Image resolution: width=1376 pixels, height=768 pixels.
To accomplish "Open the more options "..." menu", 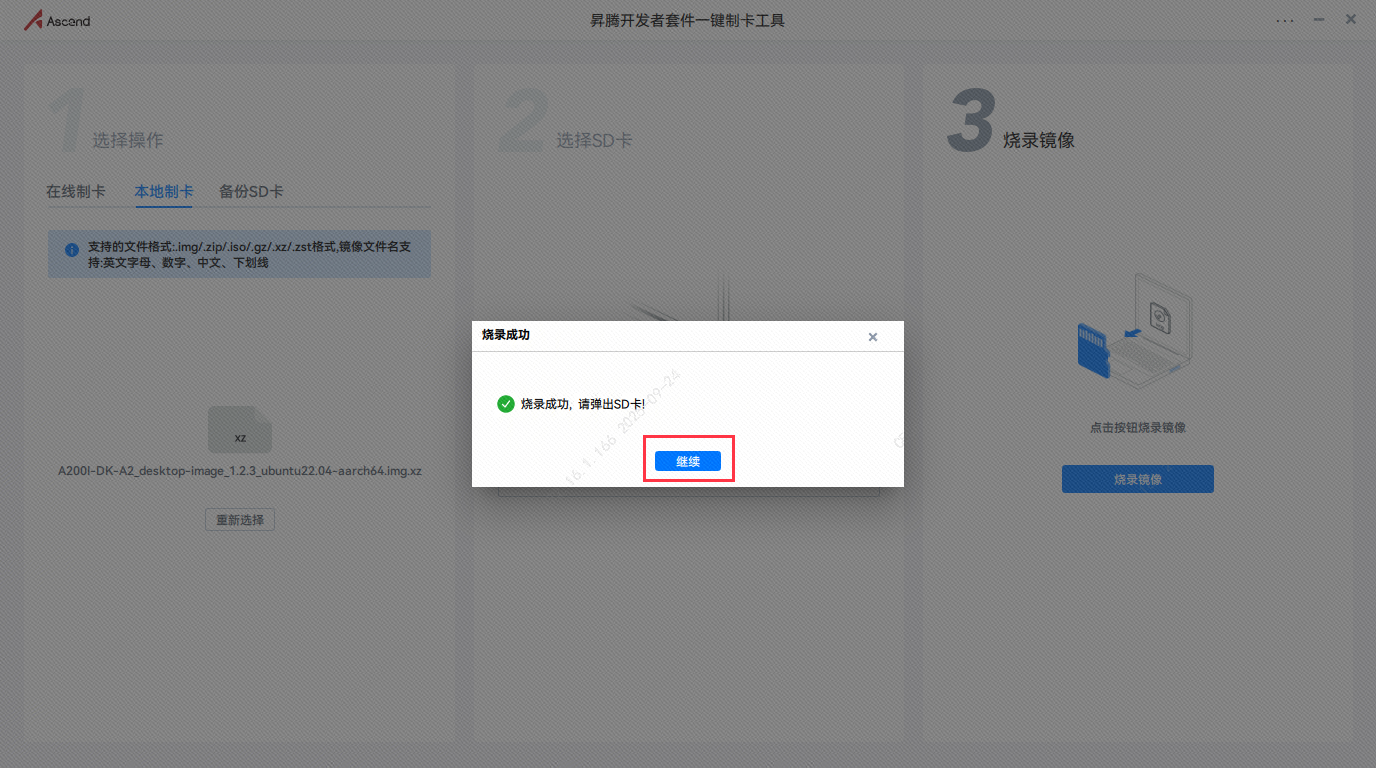I will pyautogui.click(x=1285, y=19).
